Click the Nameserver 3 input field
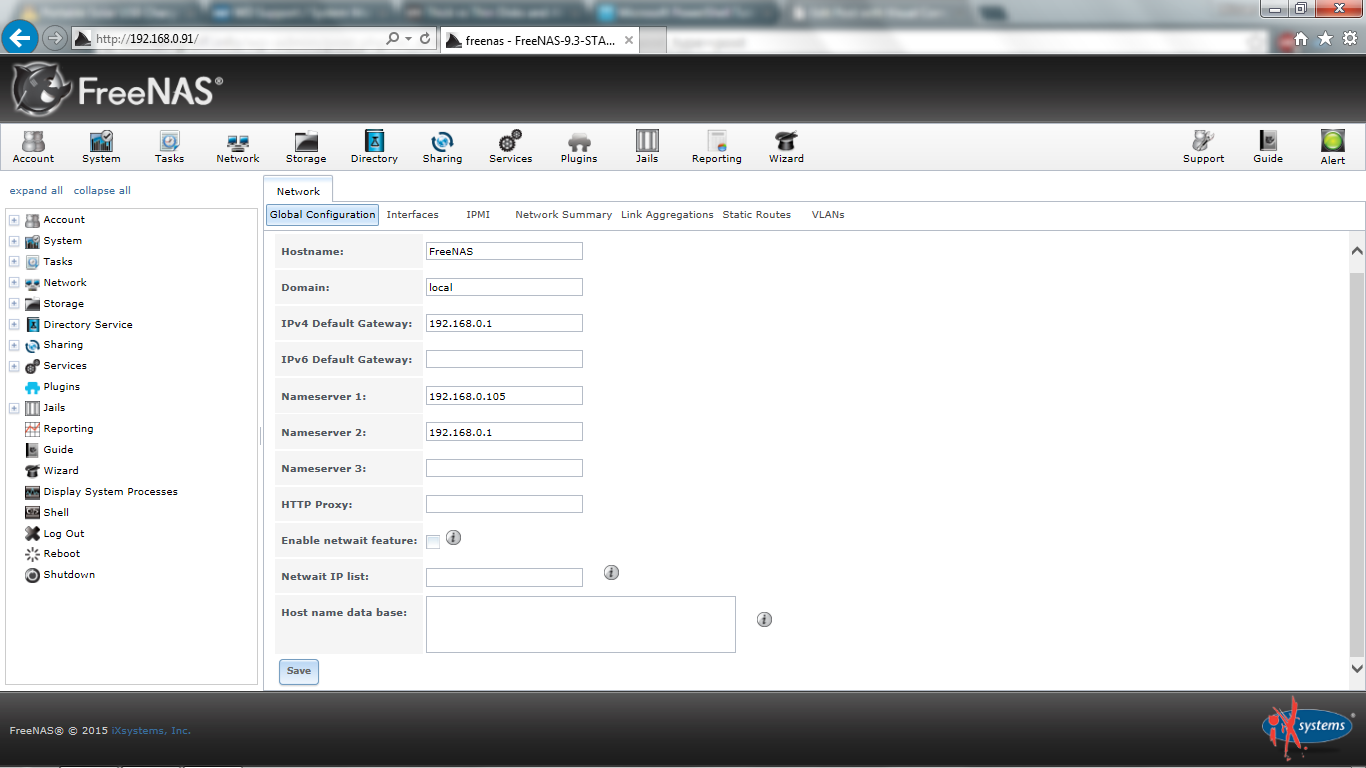Image resolution: width=1366 pixels, height=768 pixels. coord(504,468)
